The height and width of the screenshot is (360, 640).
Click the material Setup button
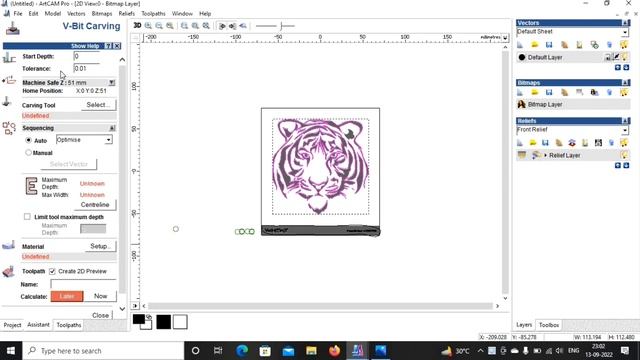click(100, 246)
